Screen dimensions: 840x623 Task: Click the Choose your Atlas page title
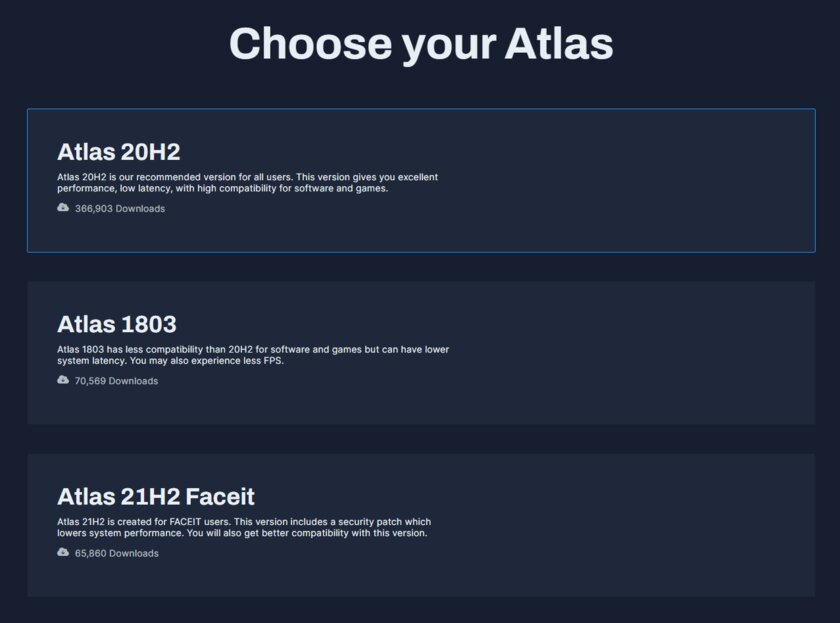pos(420,44)
